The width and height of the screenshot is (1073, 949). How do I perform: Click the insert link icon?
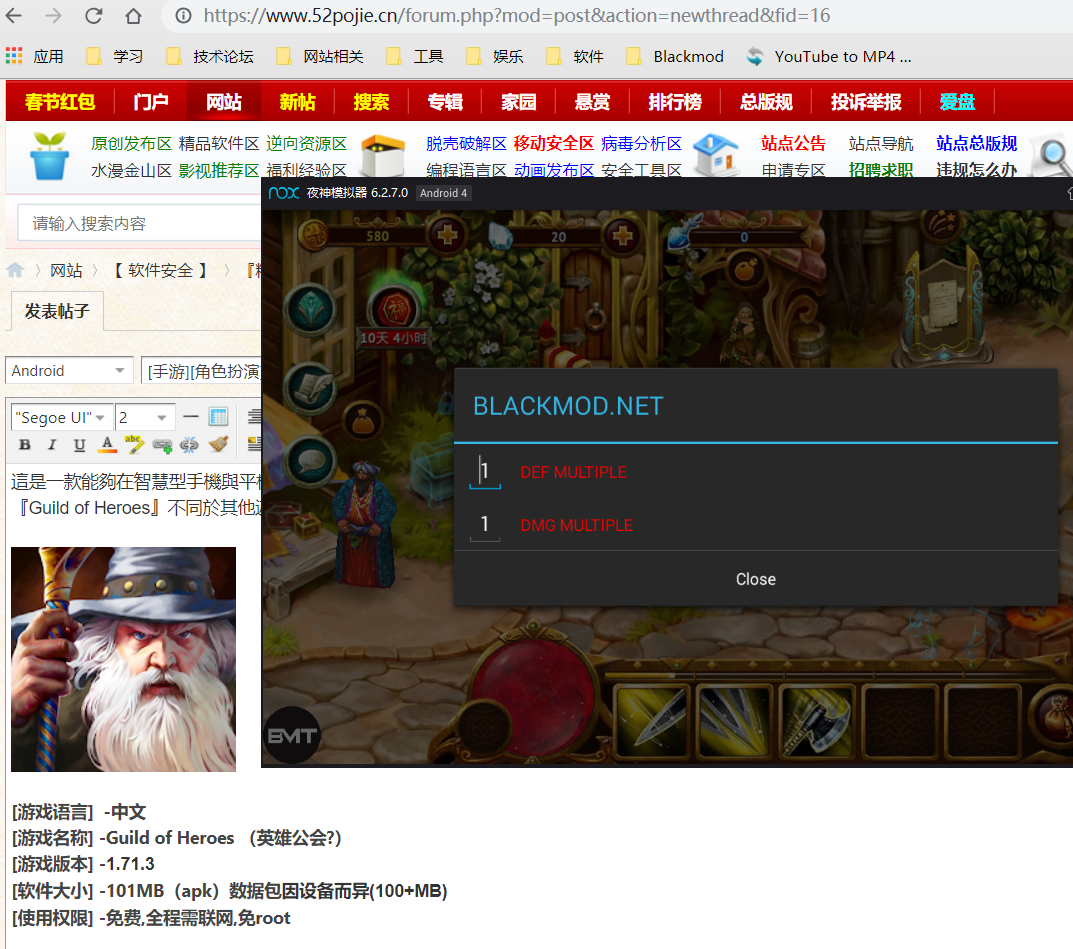coord(162,445)
